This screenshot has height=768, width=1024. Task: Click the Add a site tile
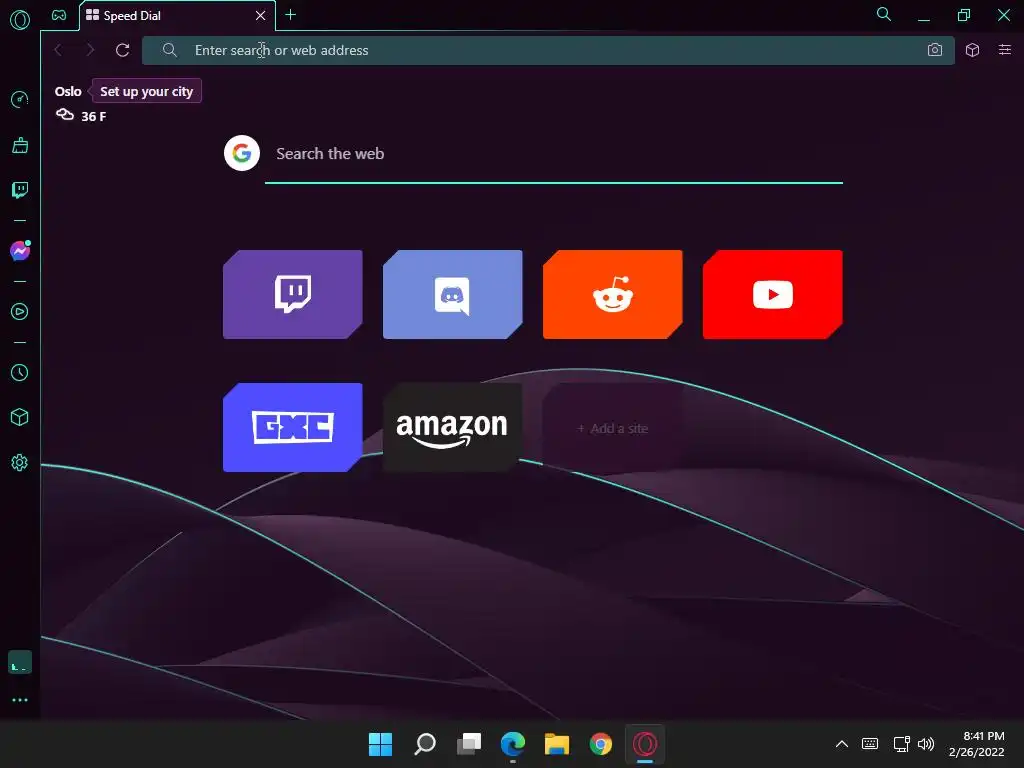(x=613, y=428)
